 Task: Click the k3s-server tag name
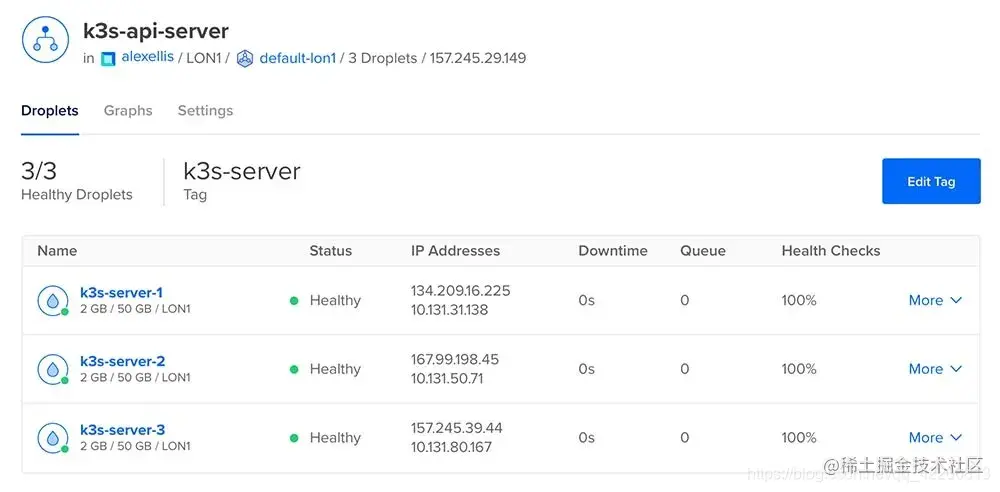242,172
